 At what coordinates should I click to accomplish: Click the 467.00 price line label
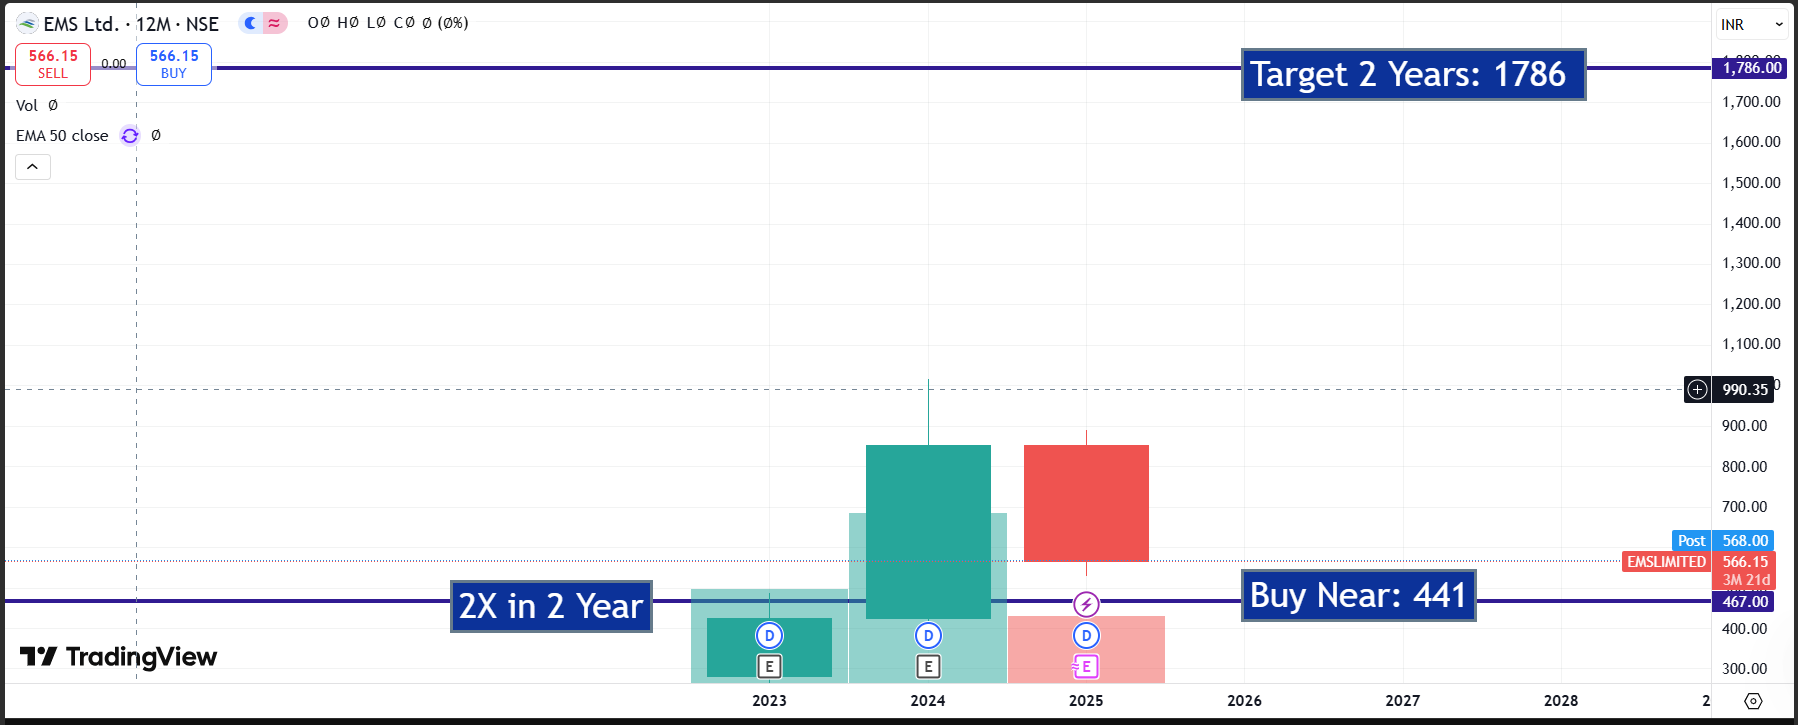coord(1743,601)
